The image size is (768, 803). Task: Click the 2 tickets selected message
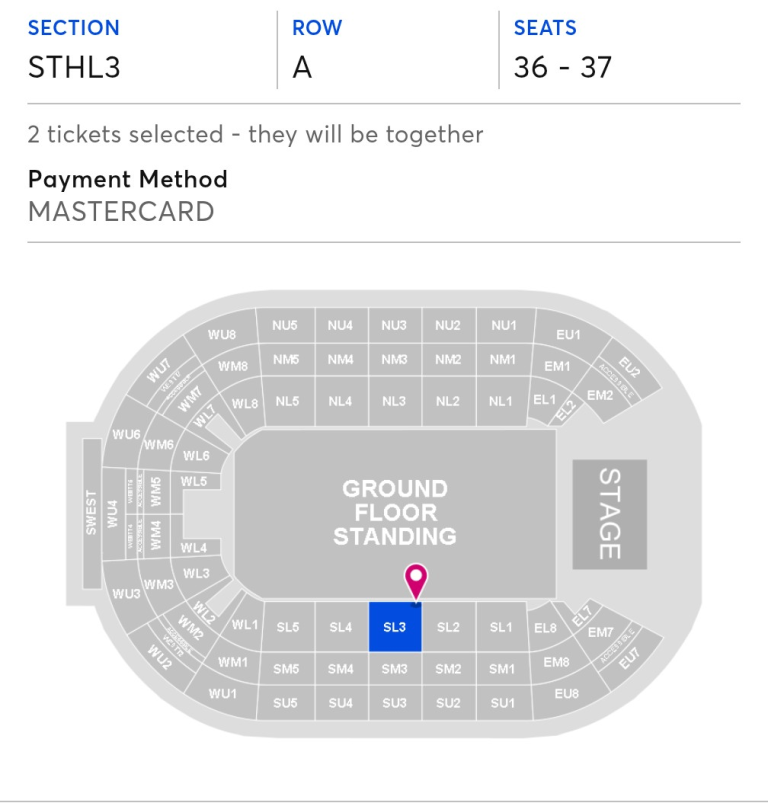pyautogui.click(x=256, y=135)
